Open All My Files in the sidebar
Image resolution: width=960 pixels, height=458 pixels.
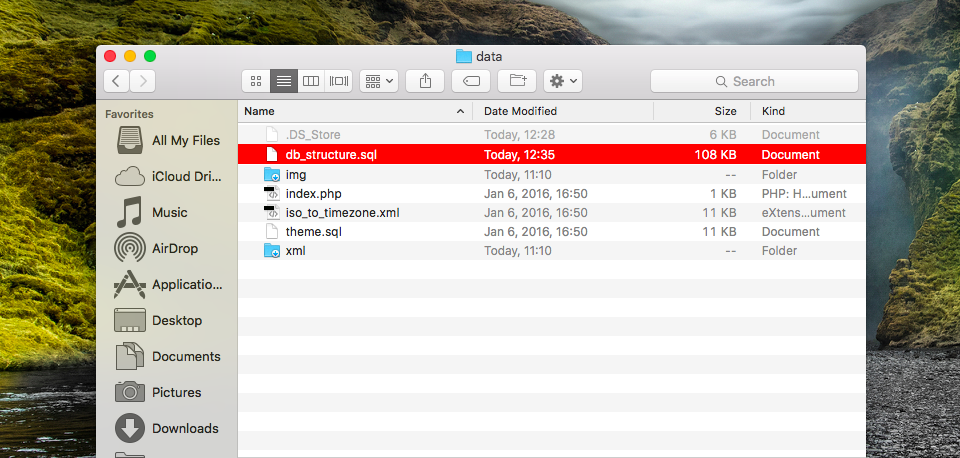click(x=168, y=140)
